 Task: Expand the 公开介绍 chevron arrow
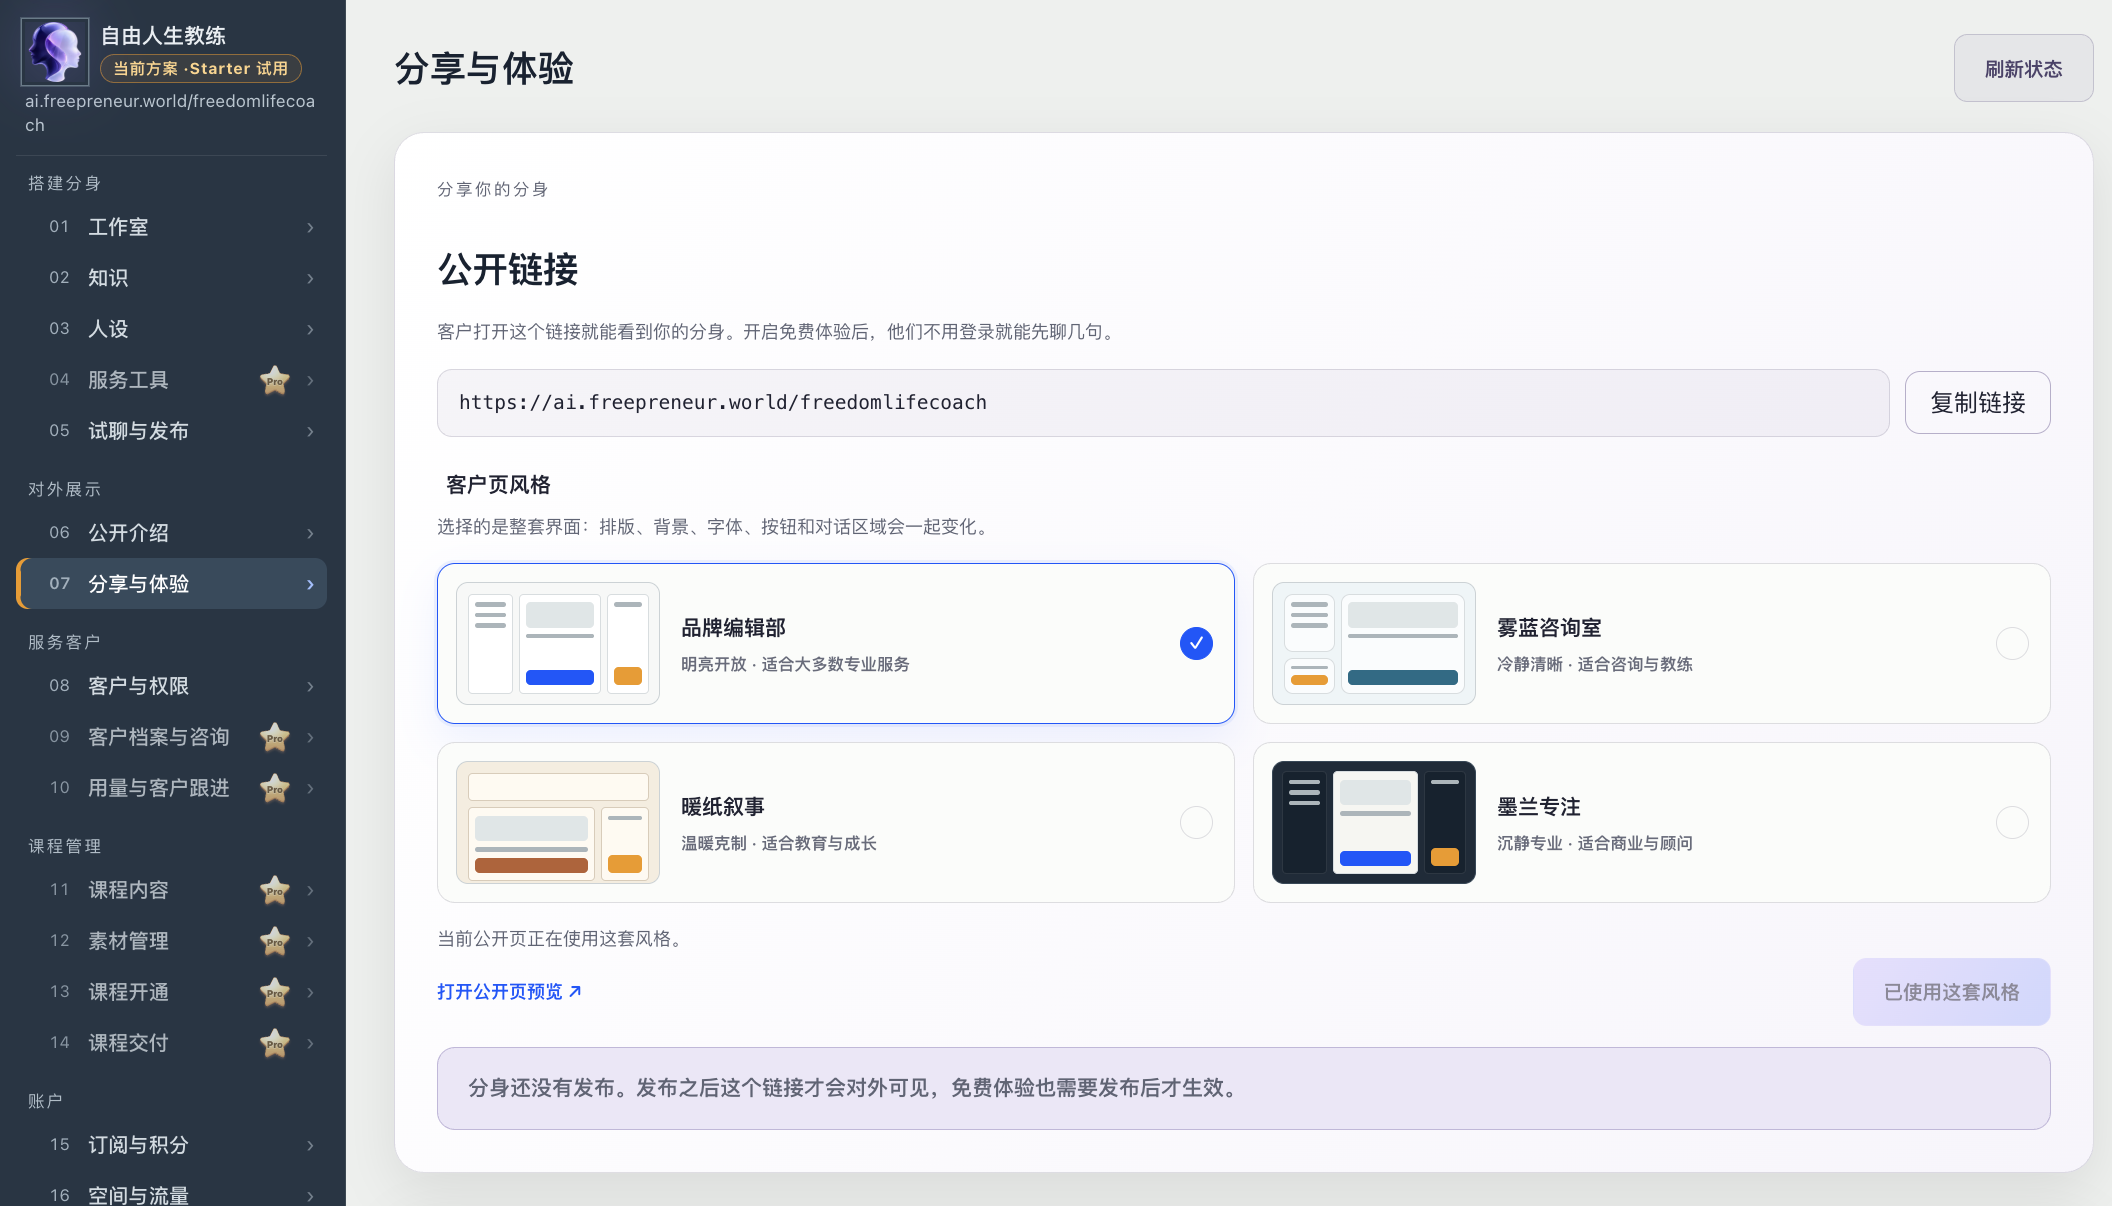click(310, 533)
